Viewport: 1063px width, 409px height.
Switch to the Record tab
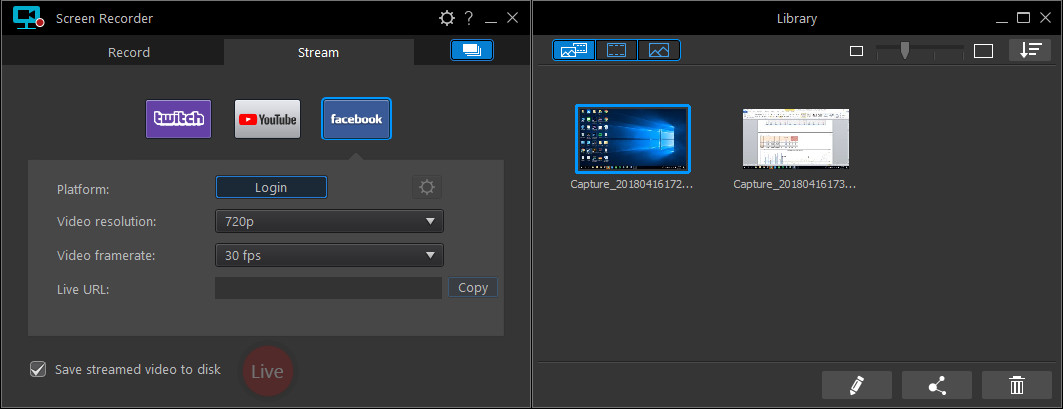129,52
